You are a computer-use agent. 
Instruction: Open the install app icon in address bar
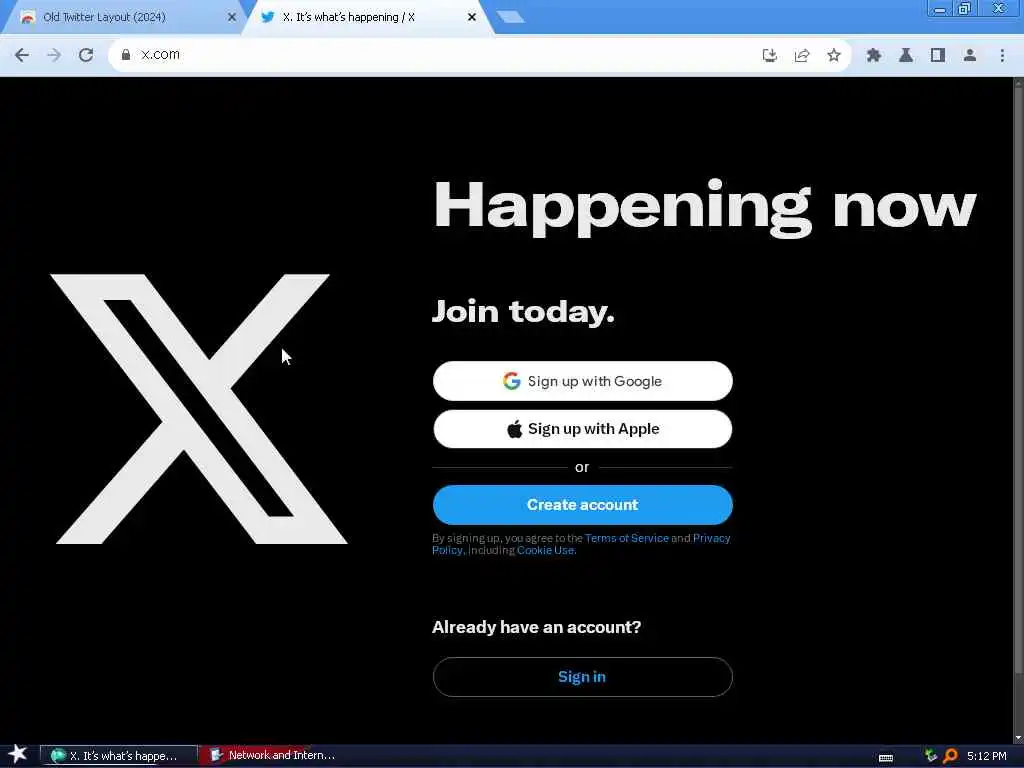(x=770, y=56)
